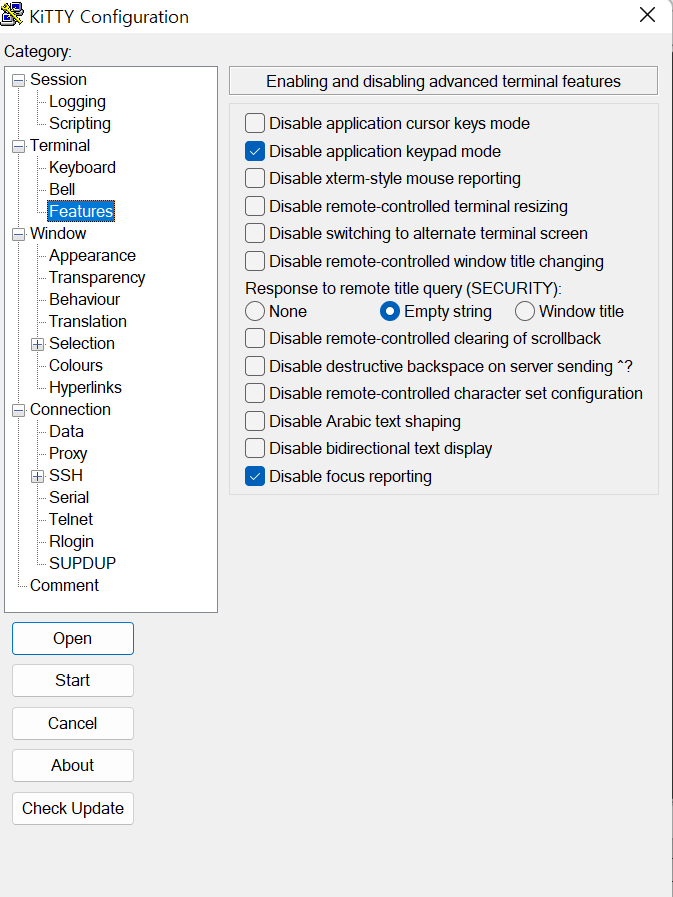Image resolution: width=673 pixels, height=897 pixels.
Task: Click the Cancel button
Action: [x=73, y=723]
